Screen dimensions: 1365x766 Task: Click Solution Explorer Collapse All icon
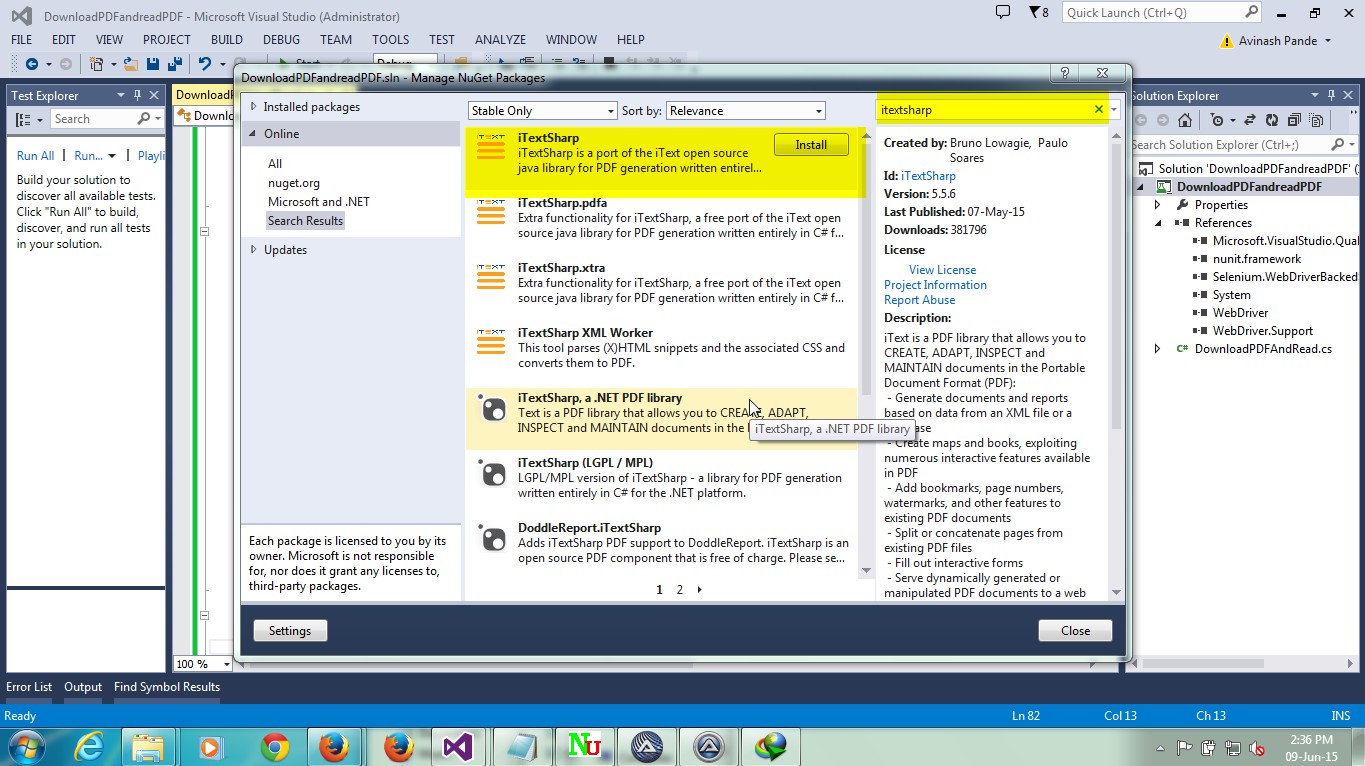[1293, 120]
